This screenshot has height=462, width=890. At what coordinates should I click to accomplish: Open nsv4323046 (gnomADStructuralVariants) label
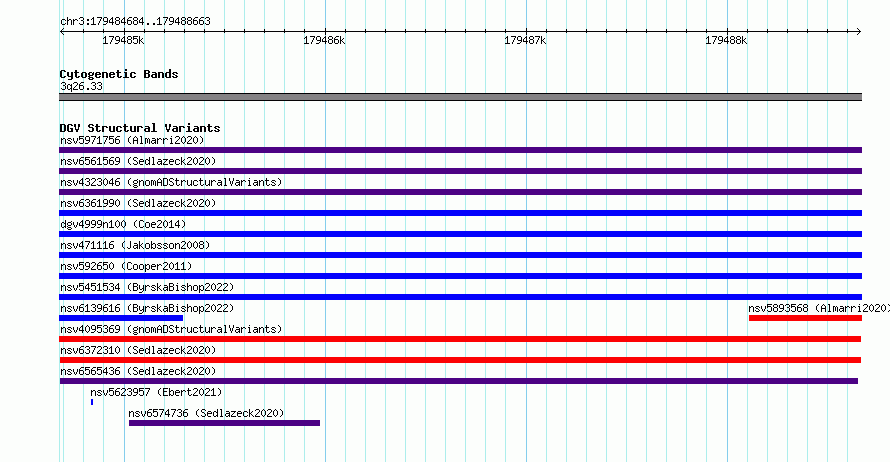point(171,182)
